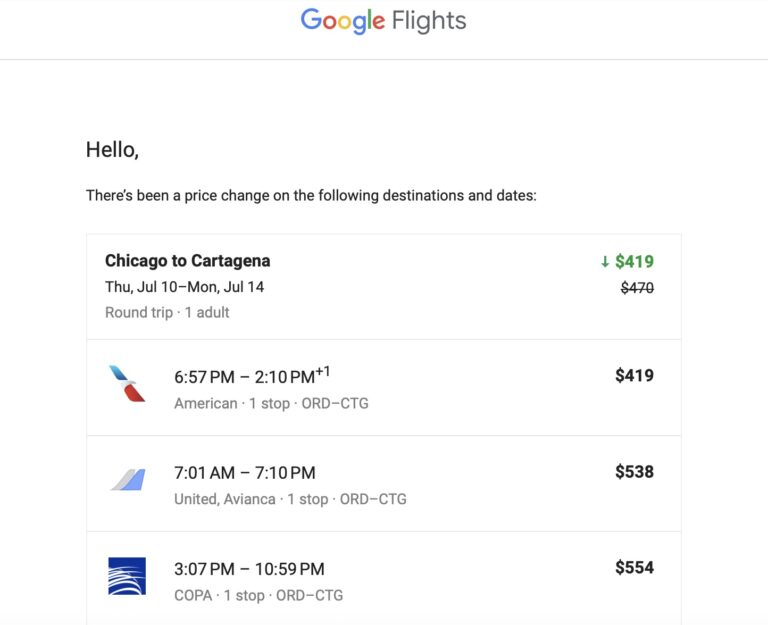
Task: Select the 3:07 PM COPA flight
Action: 249,569
